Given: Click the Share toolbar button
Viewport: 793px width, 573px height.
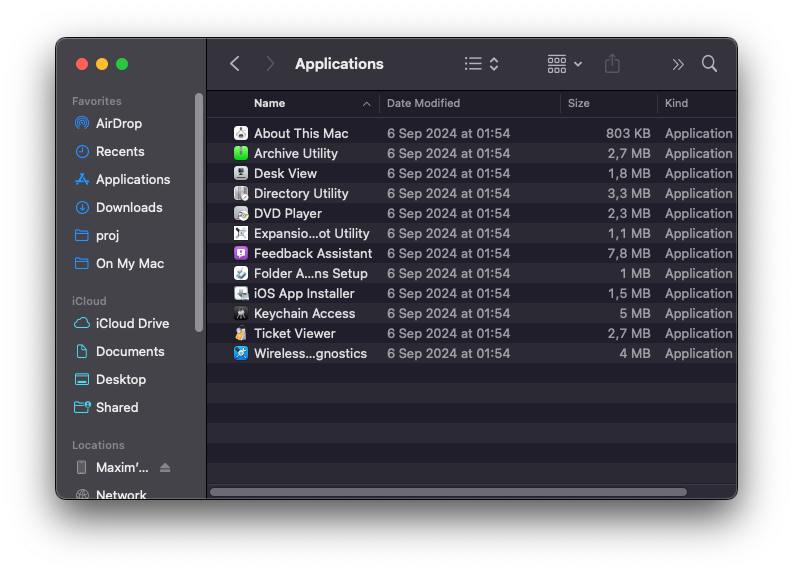Looking at the screenshot, I should click(612, 64).
